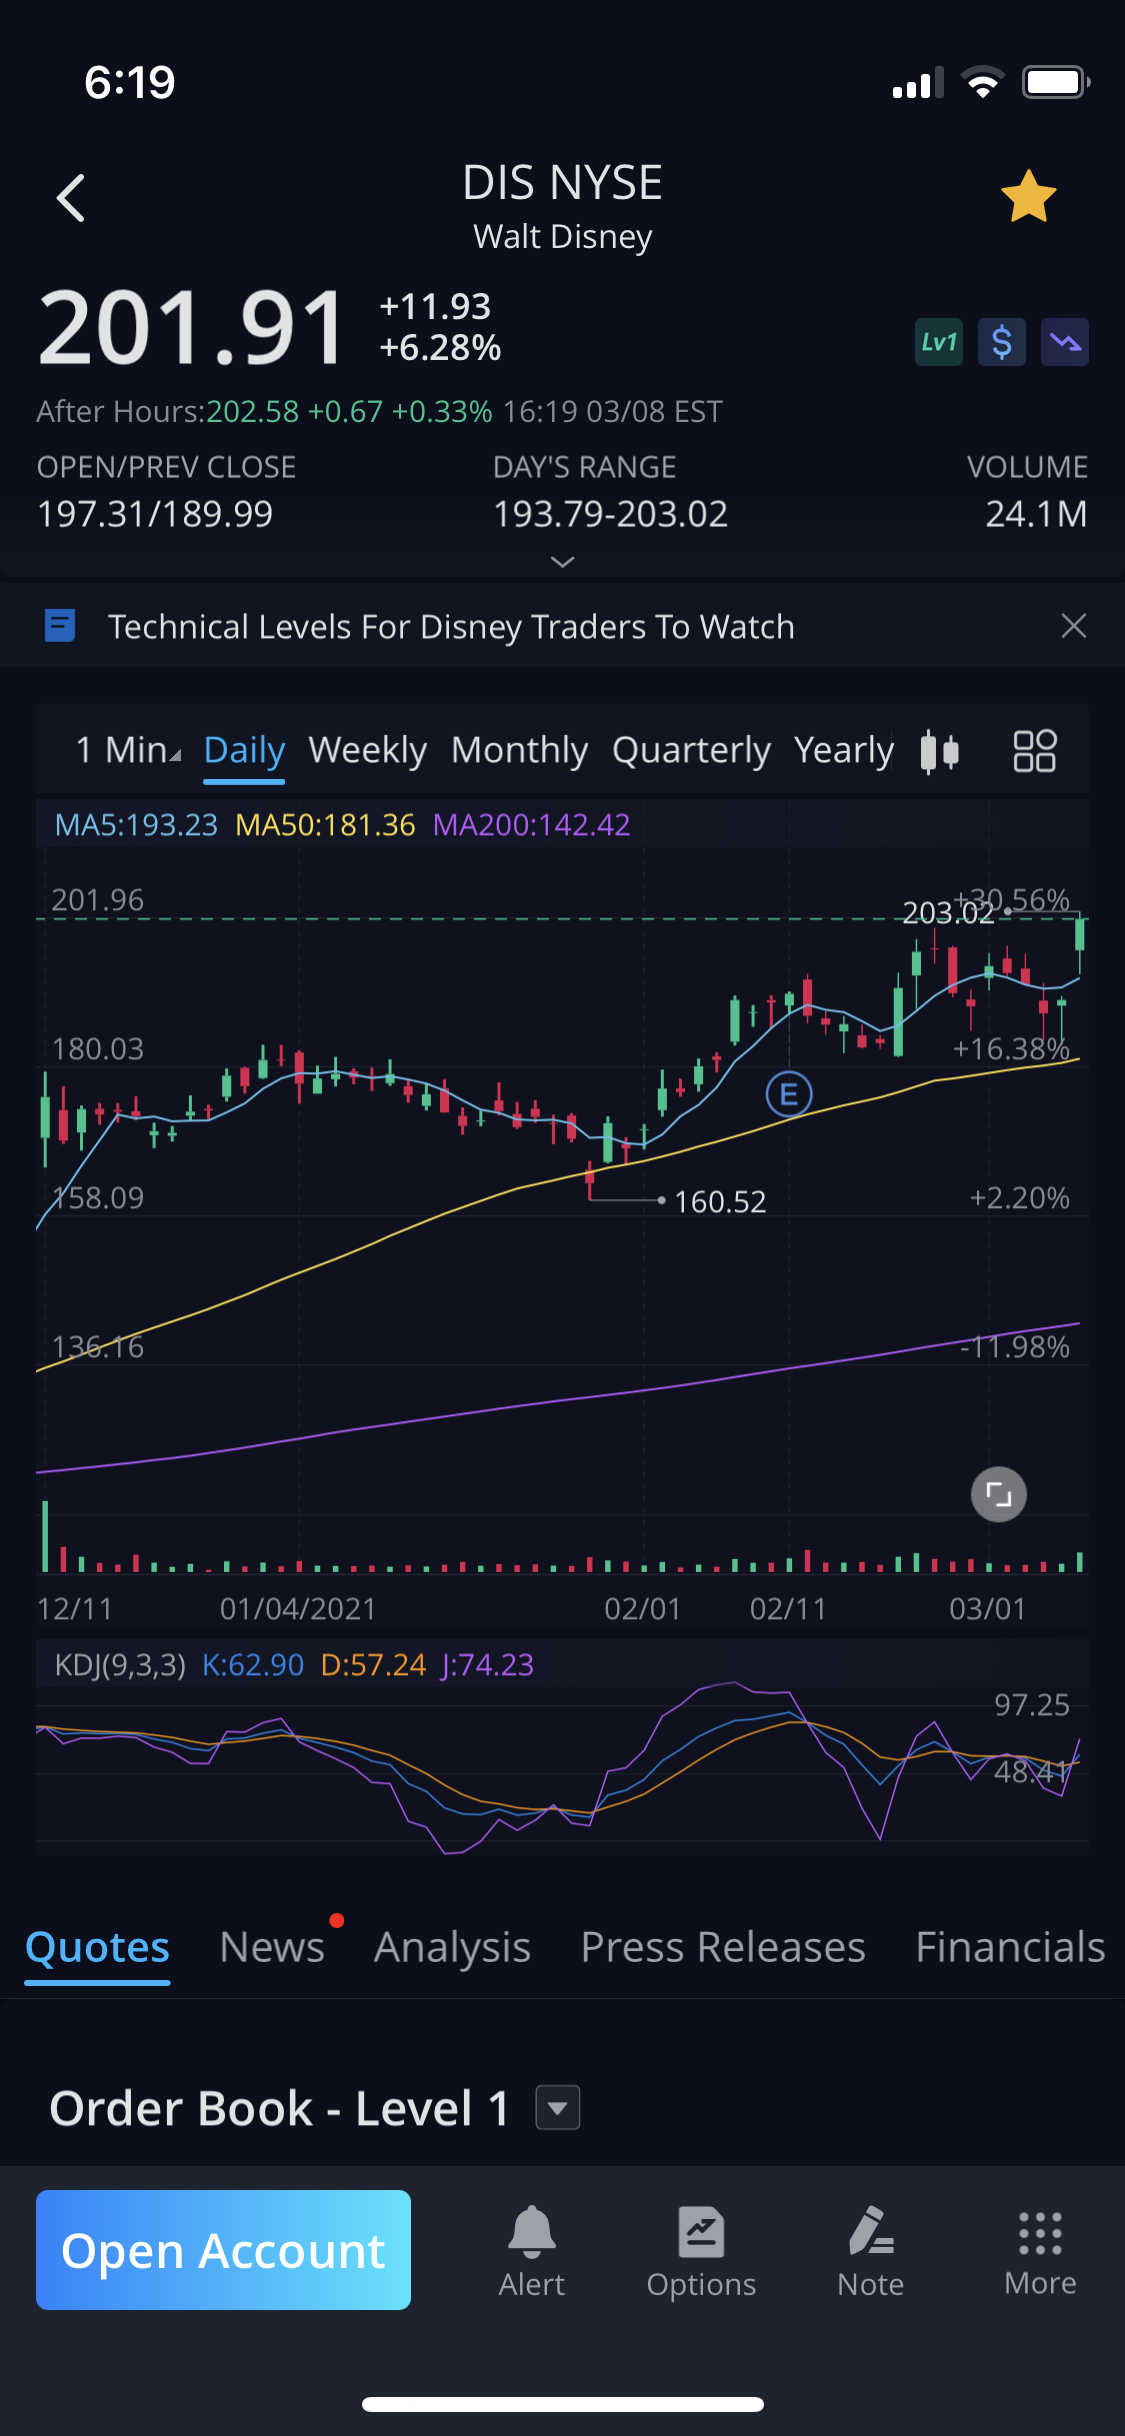
Task: Toggle the candlestick chart style icon
Action: pos(939,751)
